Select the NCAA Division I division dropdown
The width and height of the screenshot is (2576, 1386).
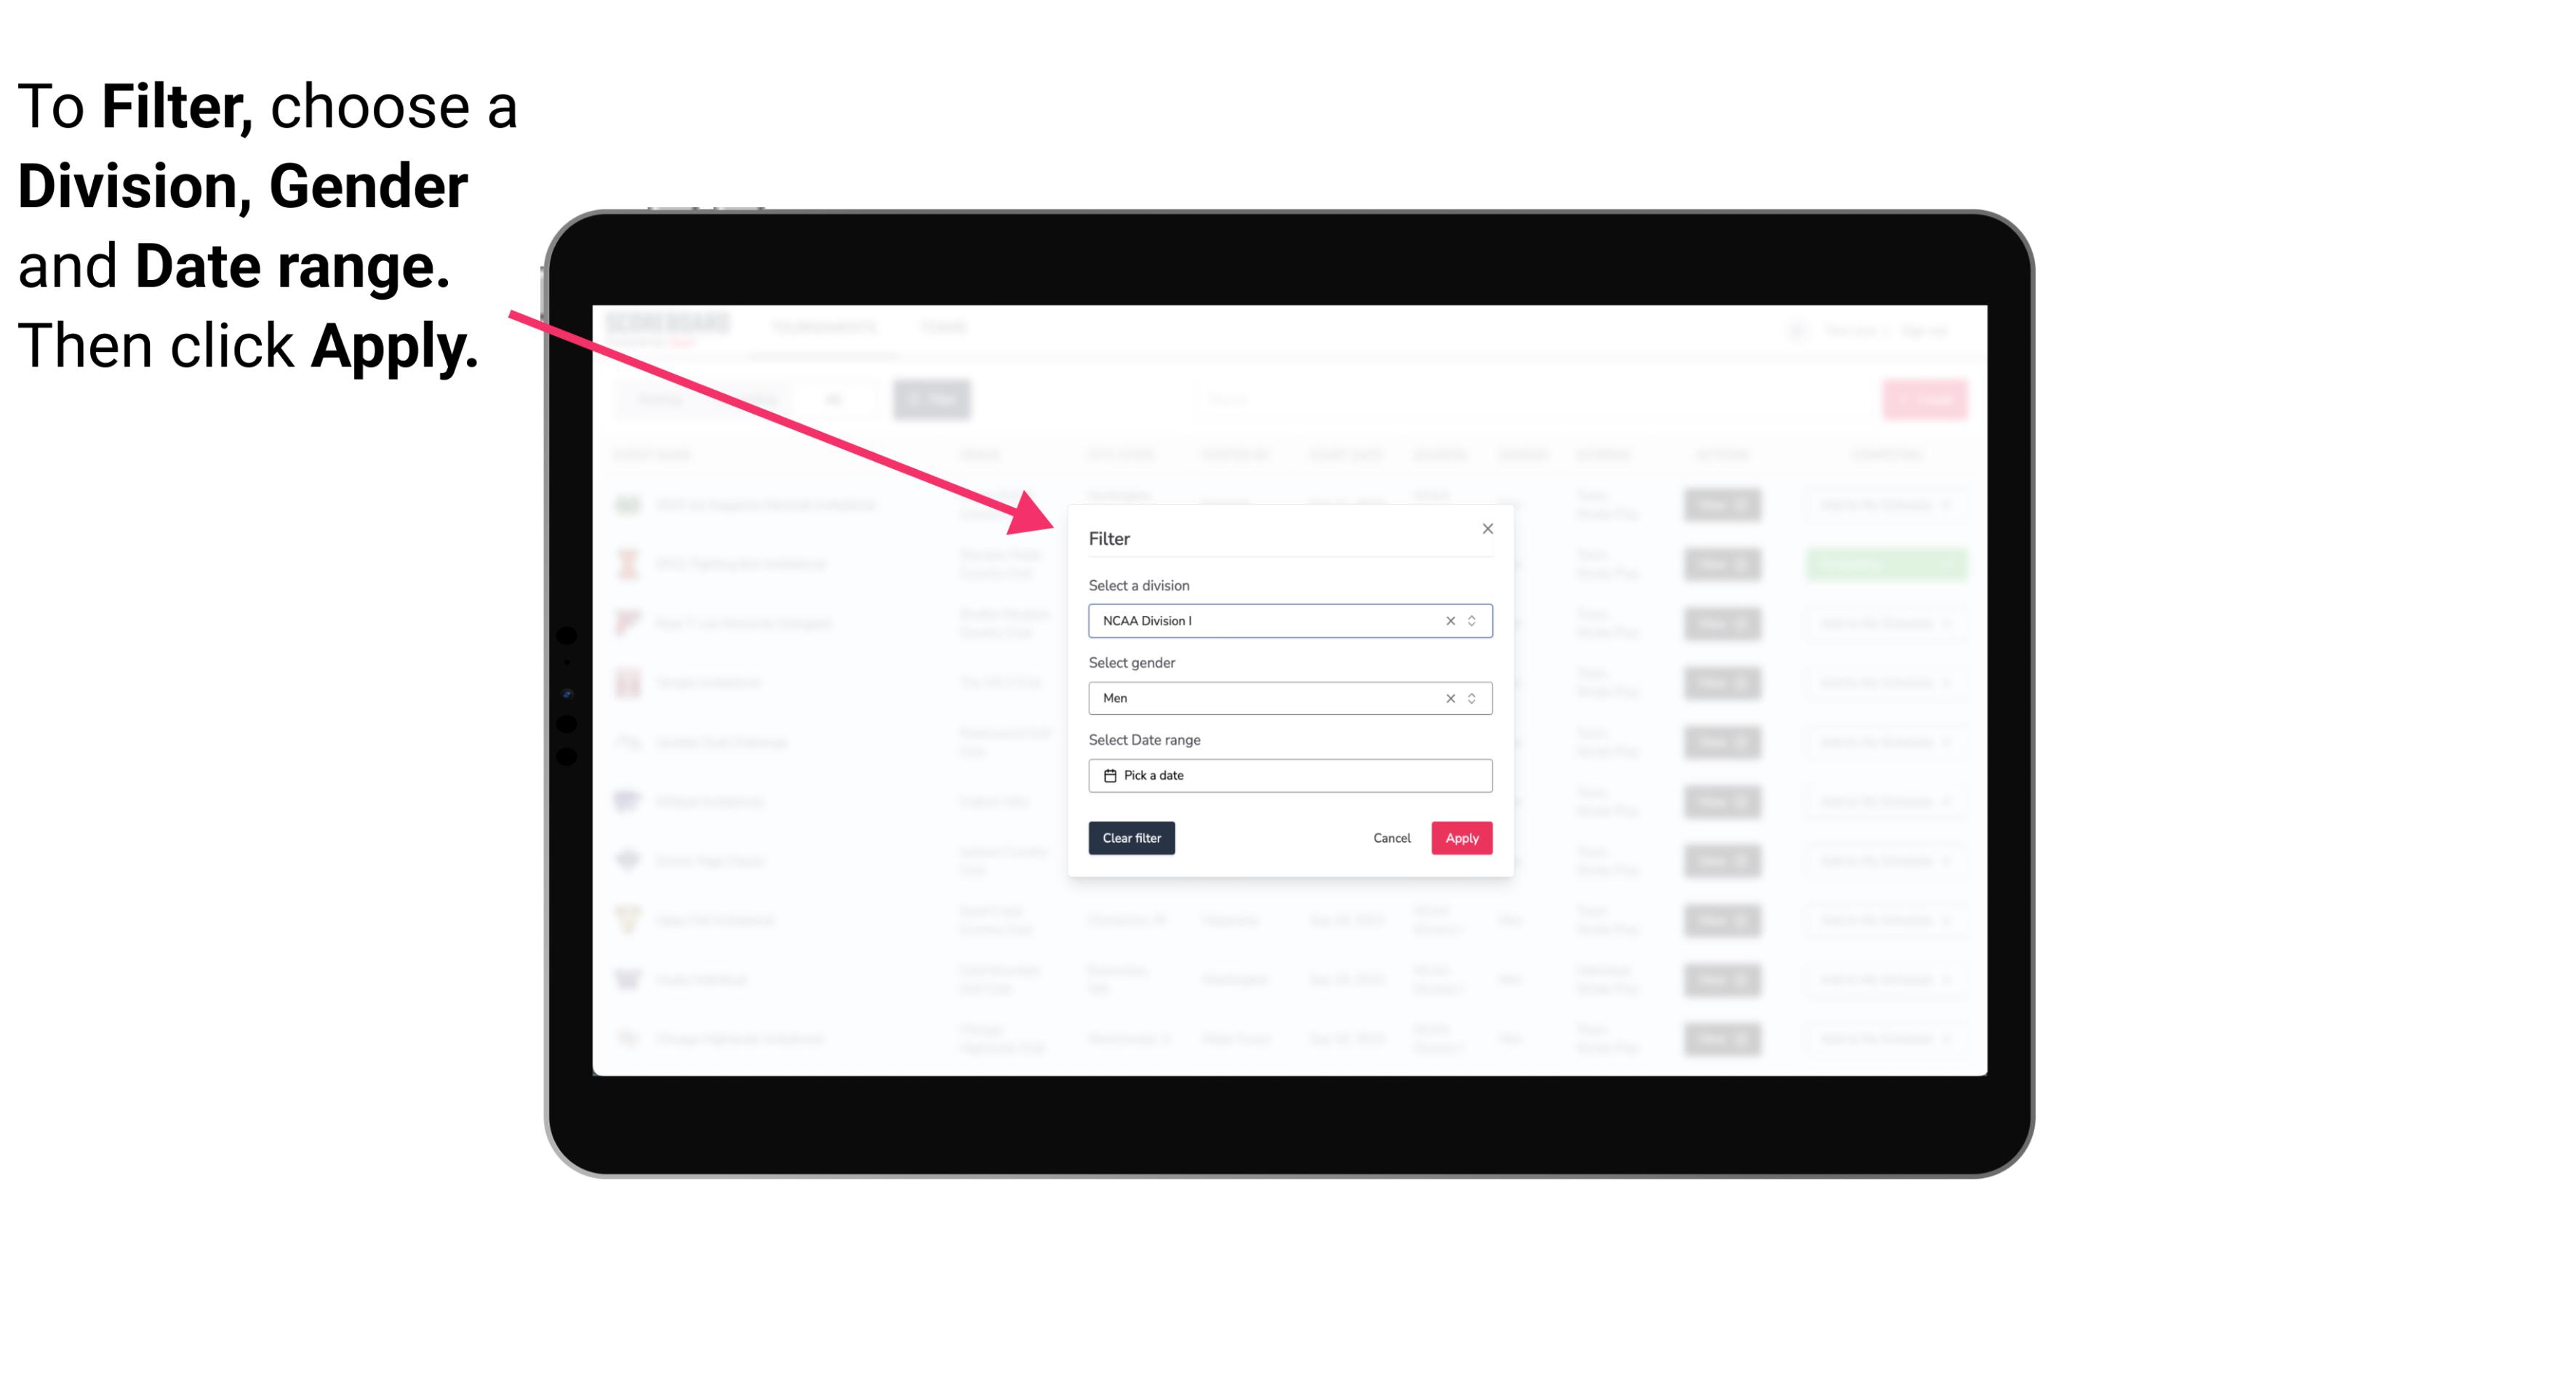pyautogui.click(x=1289, y=620)
